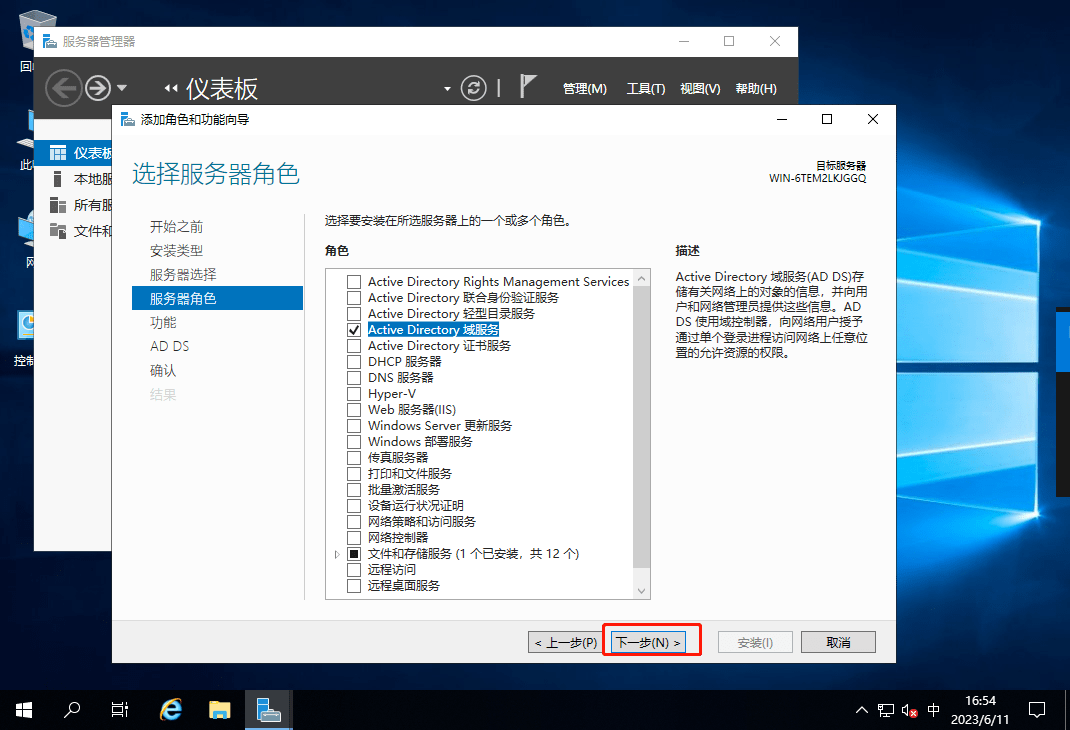Check the 传真服务器 role
This screenshot has height=730, width=1070.
click(x=353, y=458)
